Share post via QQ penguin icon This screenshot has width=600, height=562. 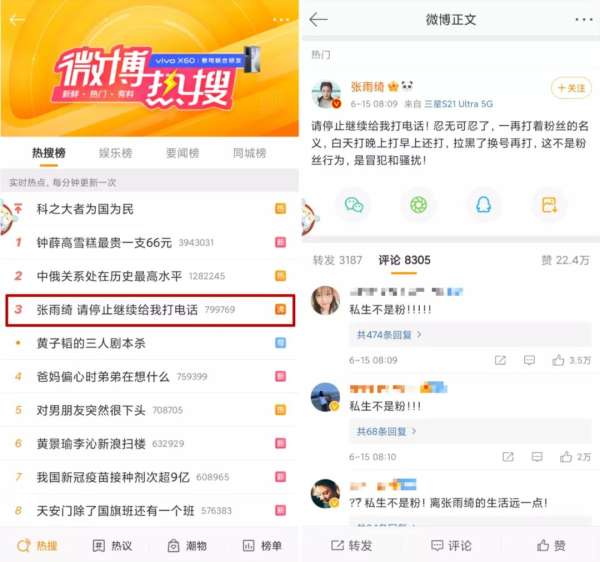(x=483, y=205)
